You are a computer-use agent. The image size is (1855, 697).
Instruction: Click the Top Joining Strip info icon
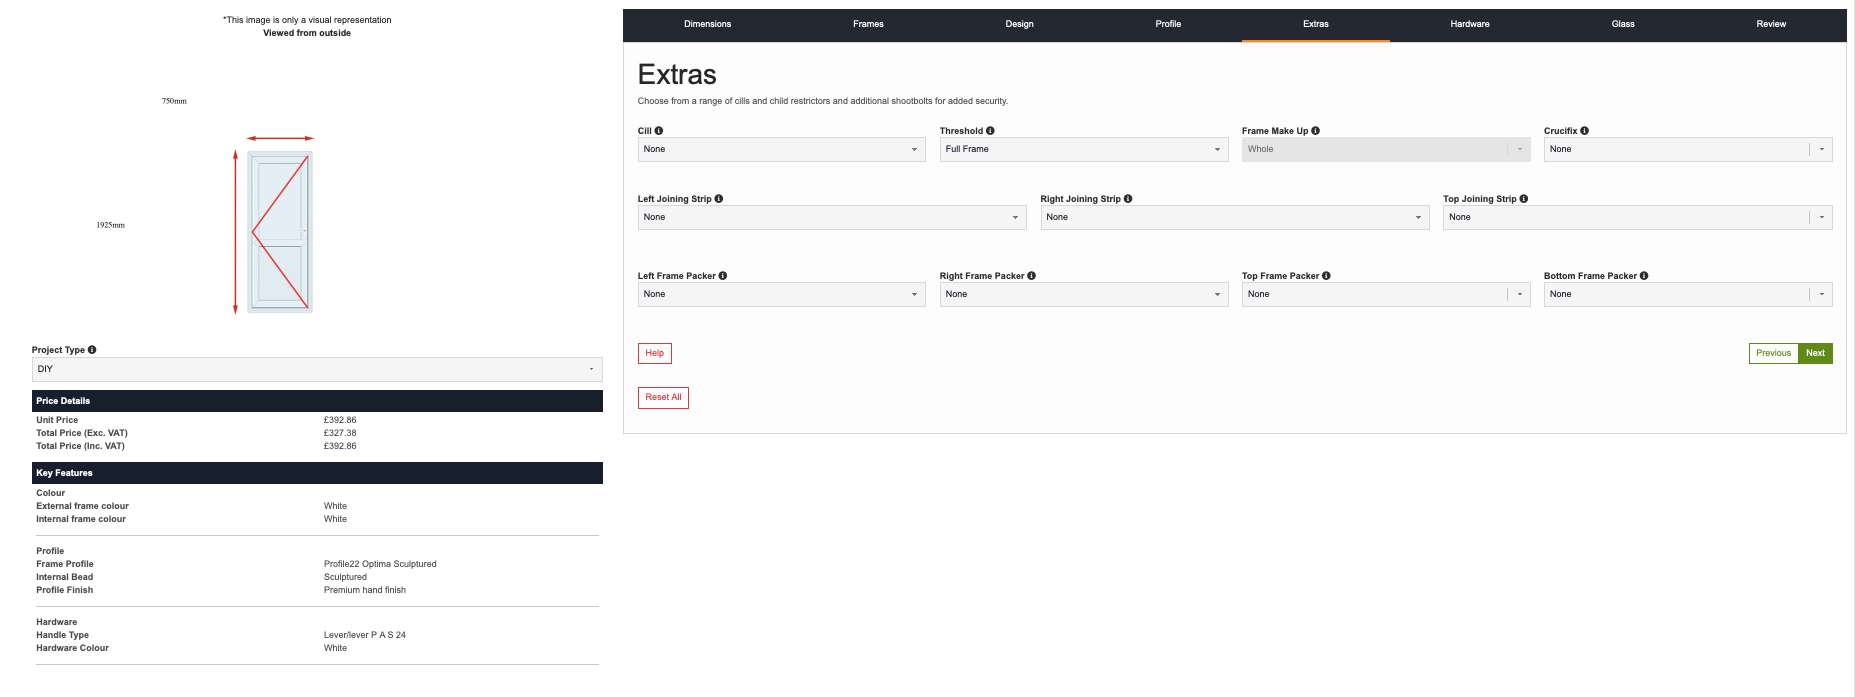pyautogui.click(x=1523, y=199)
